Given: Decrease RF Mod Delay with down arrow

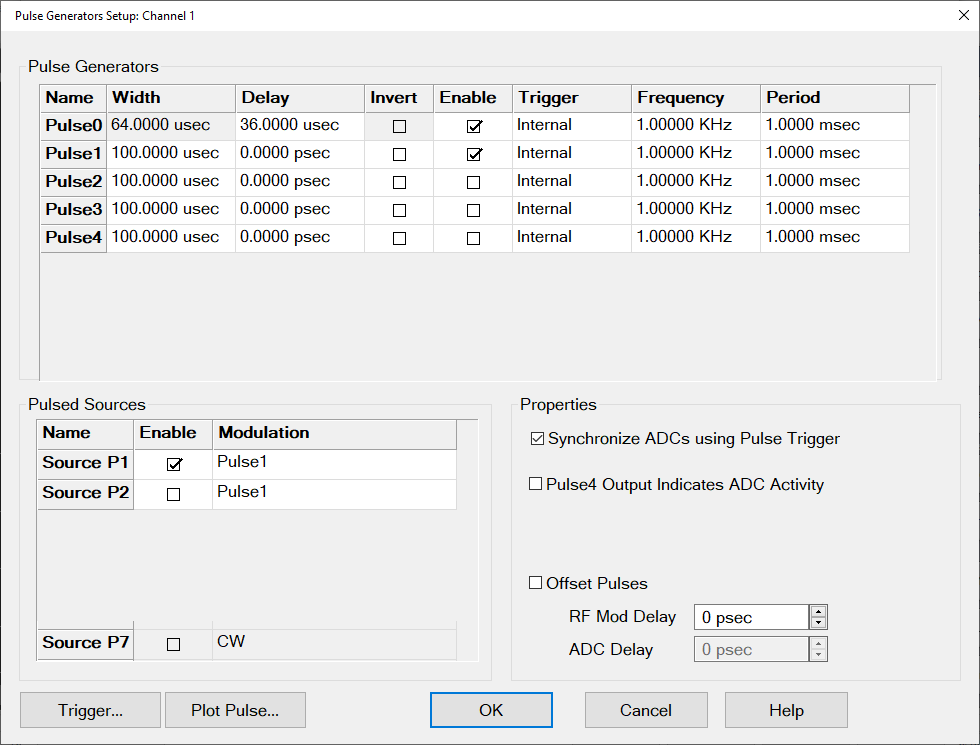Looking at the screenshot, I should pyautogui.click(x=818, y=624).
